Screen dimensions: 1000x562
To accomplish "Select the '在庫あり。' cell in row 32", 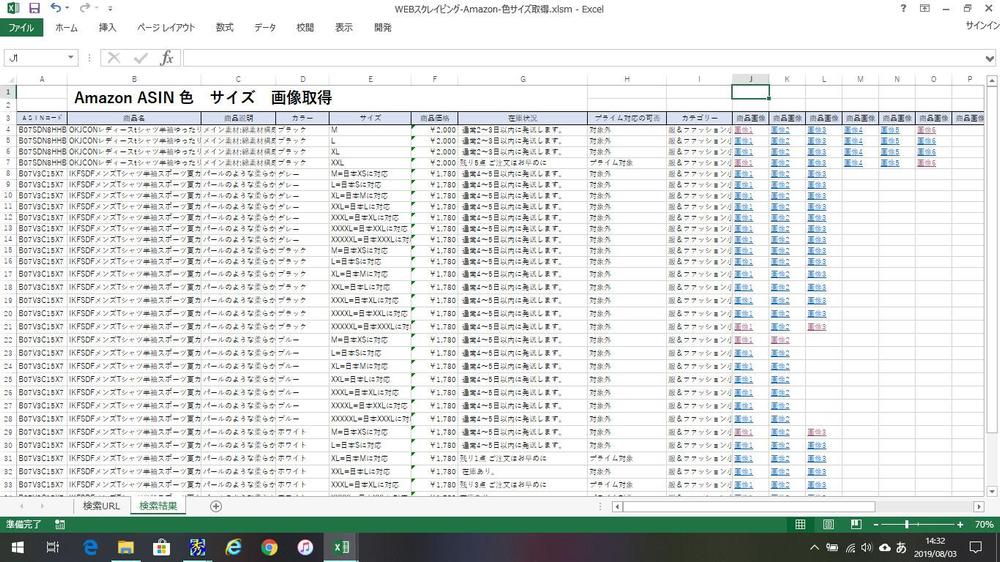I will point(522,472).
